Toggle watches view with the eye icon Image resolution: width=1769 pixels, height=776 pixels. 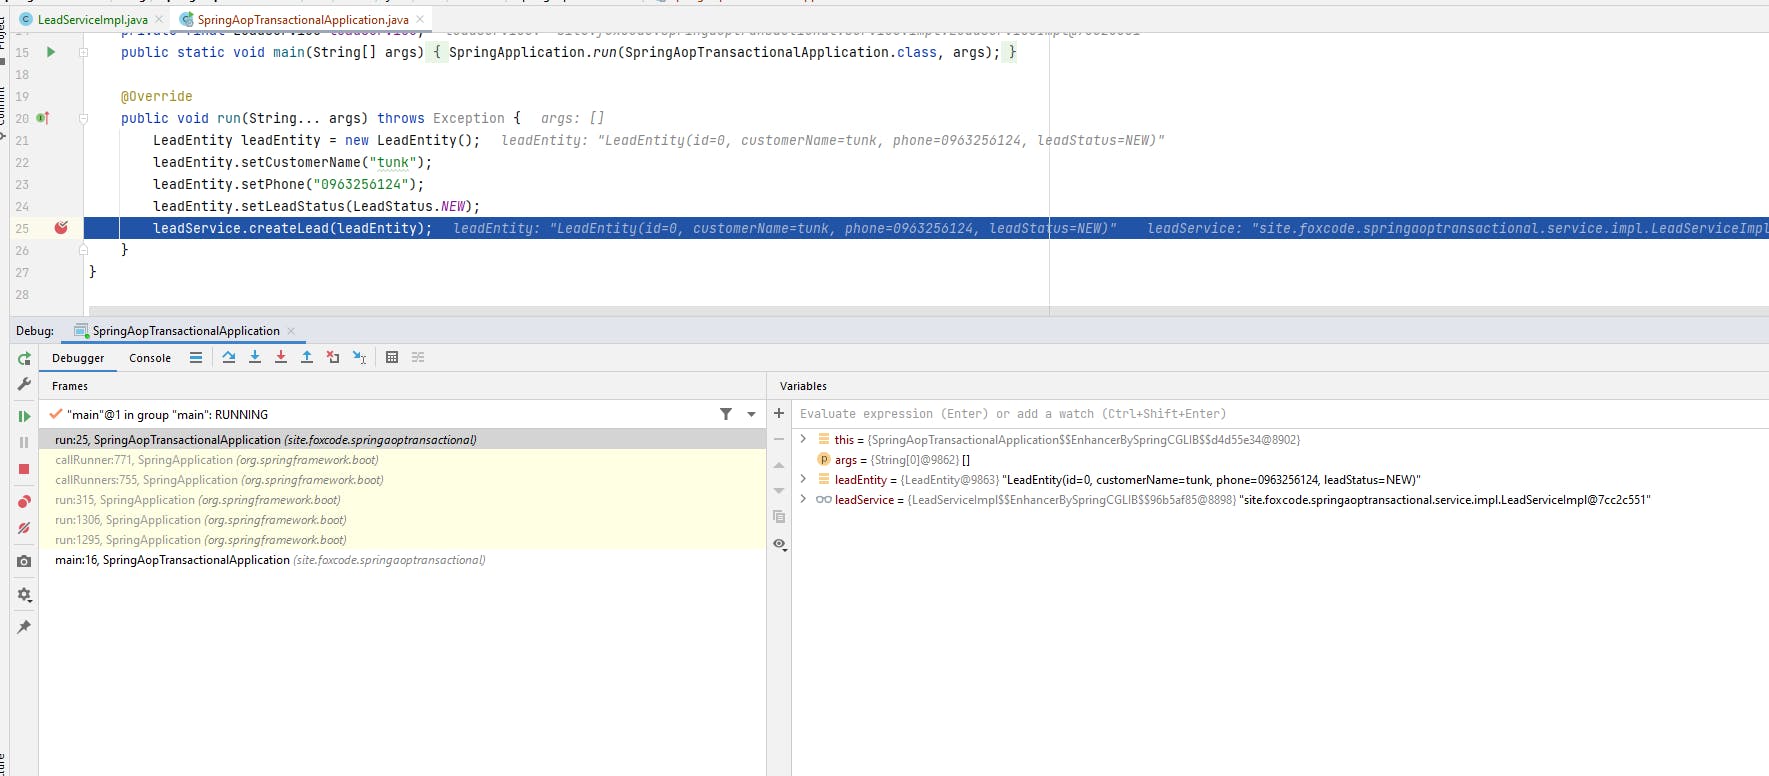(x=779, y=544)
